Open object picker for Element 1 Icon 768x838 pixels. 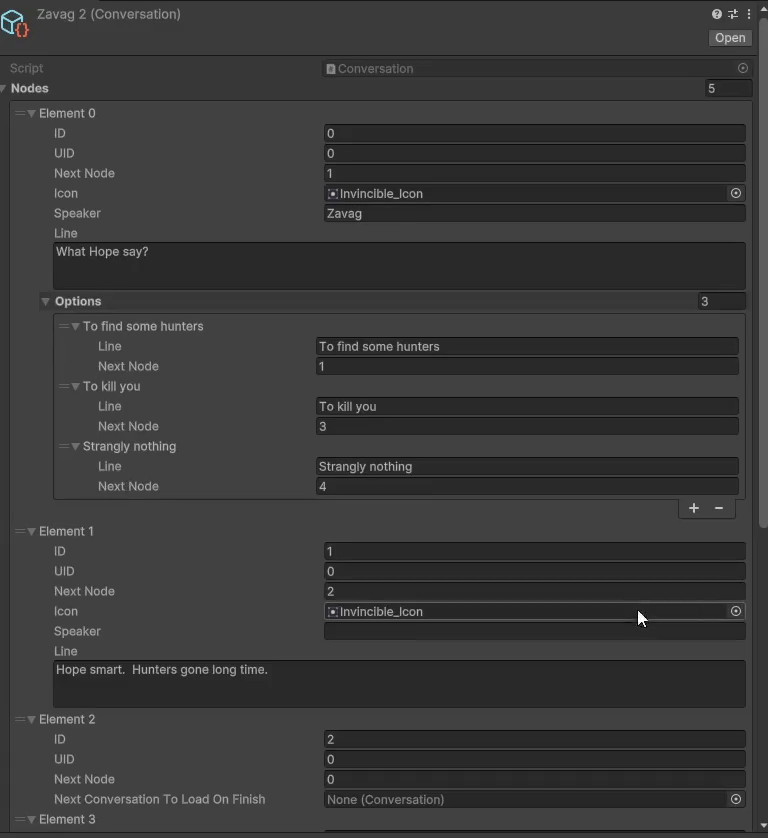coord(736,611)
